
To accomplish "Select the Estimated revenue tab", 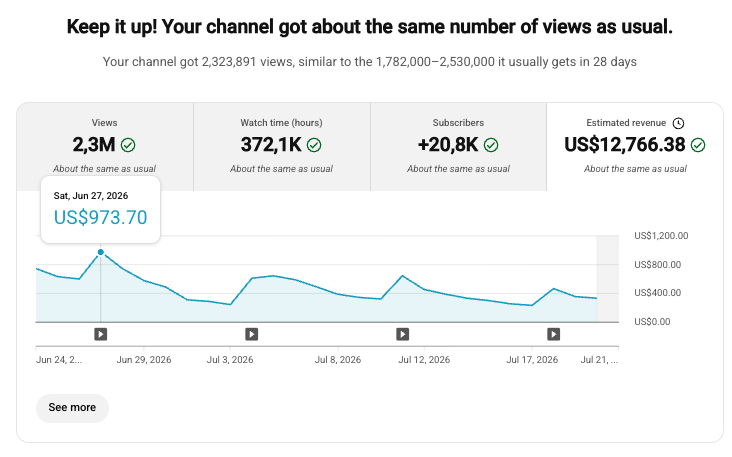I will (x=635, y=147).
